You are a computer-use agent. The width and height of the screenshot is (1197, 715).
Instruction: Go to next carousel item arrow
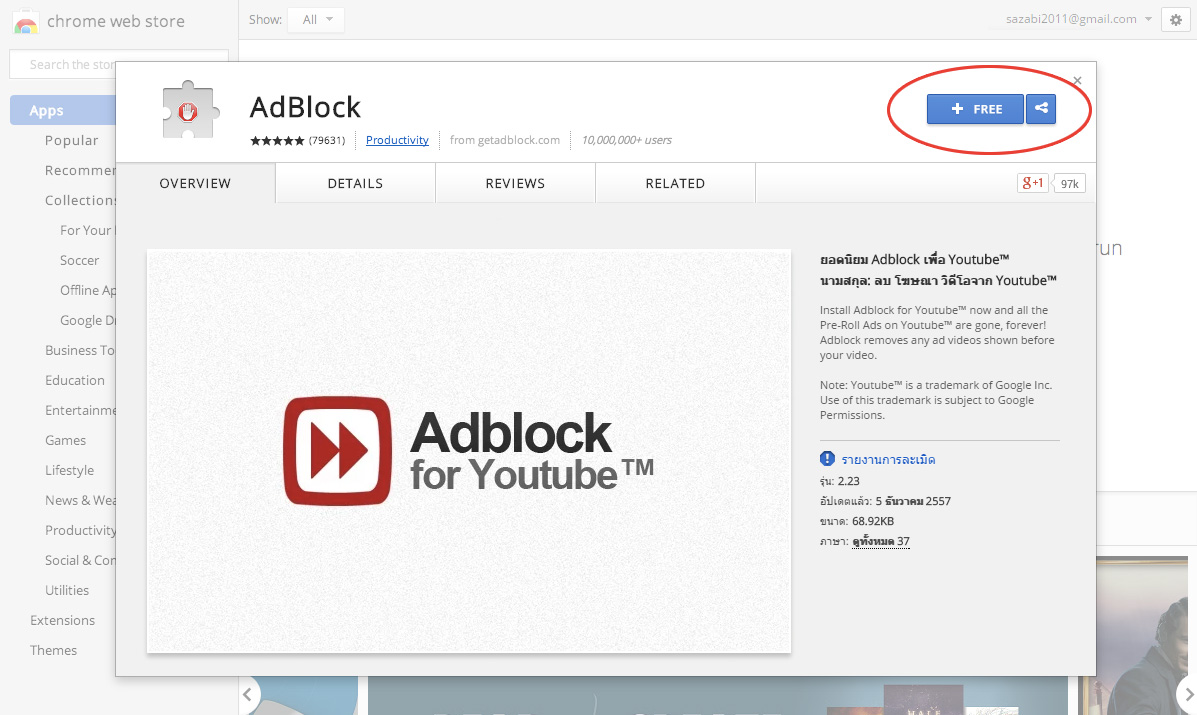[x=1188, y=694]
